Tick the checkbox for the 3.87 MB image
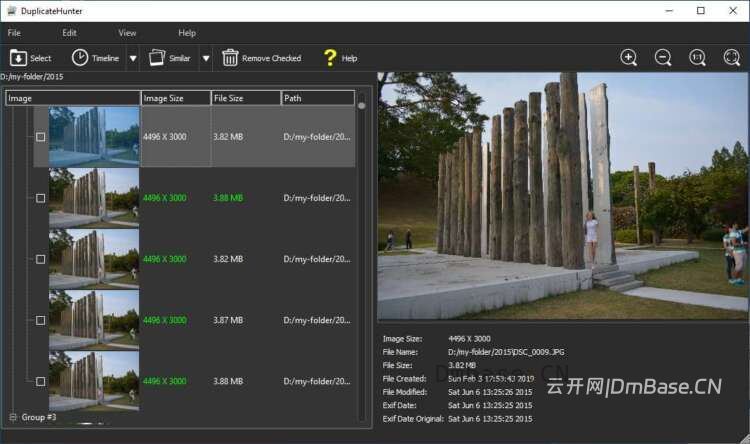This screenshot has width=750, height=444. tap(41, 320)
